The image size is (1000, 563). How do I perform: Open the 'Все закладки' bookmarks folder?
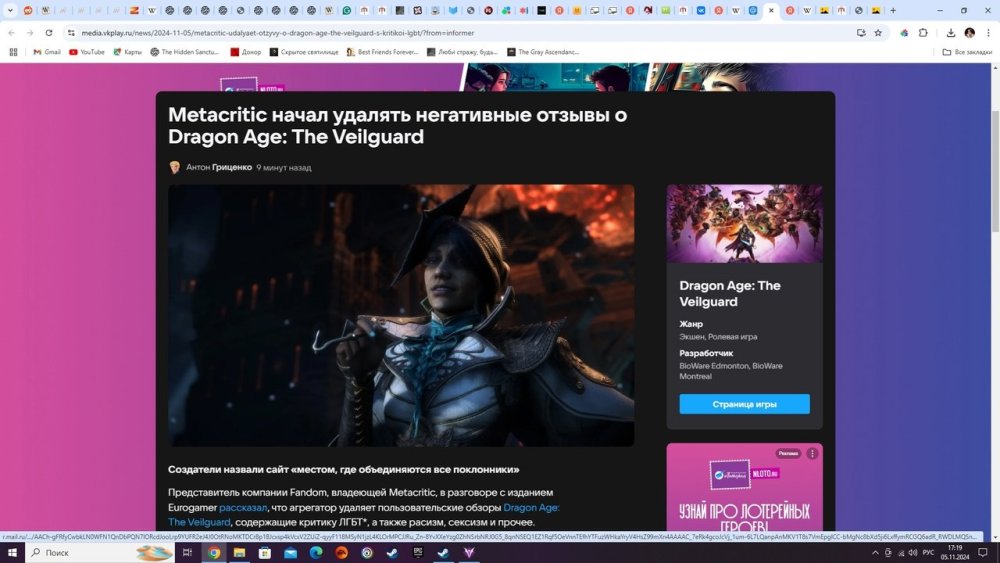pos(967,52)
